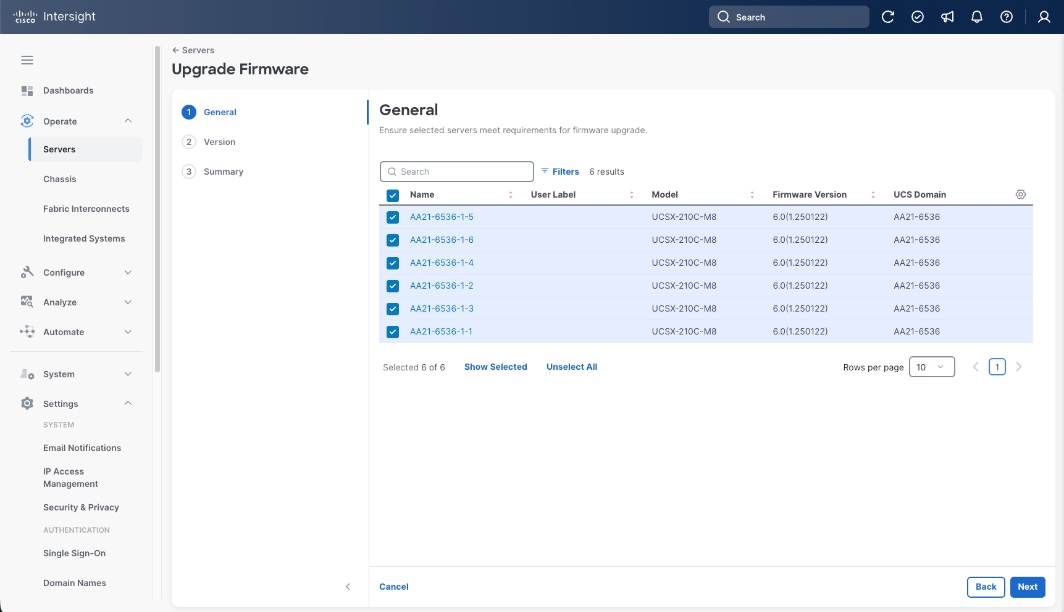The height and width of the screenshot is (612, 1064).
Task: Sort by Model column arrows
Action: click(x=752, y=195)
